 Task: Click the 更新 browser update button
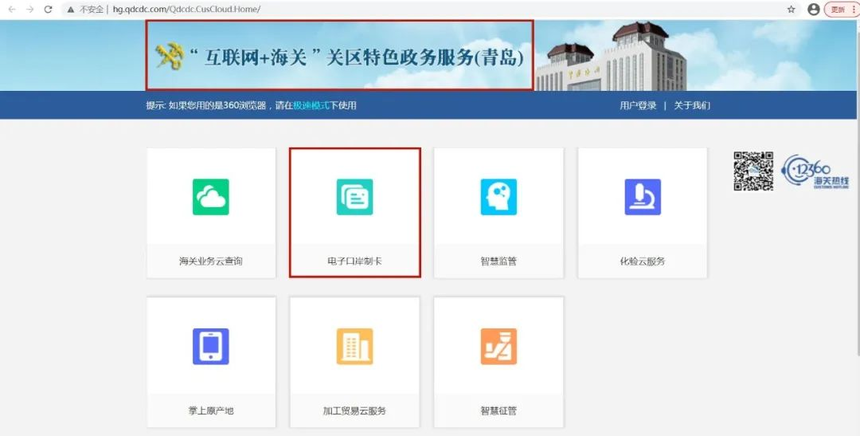tap(838, 9)
